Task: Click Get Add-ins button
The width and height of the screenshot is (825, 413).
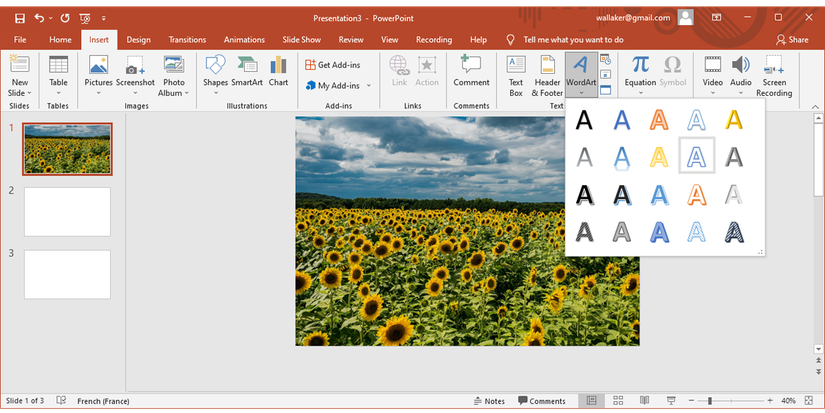Action: (x=333, y=64)
